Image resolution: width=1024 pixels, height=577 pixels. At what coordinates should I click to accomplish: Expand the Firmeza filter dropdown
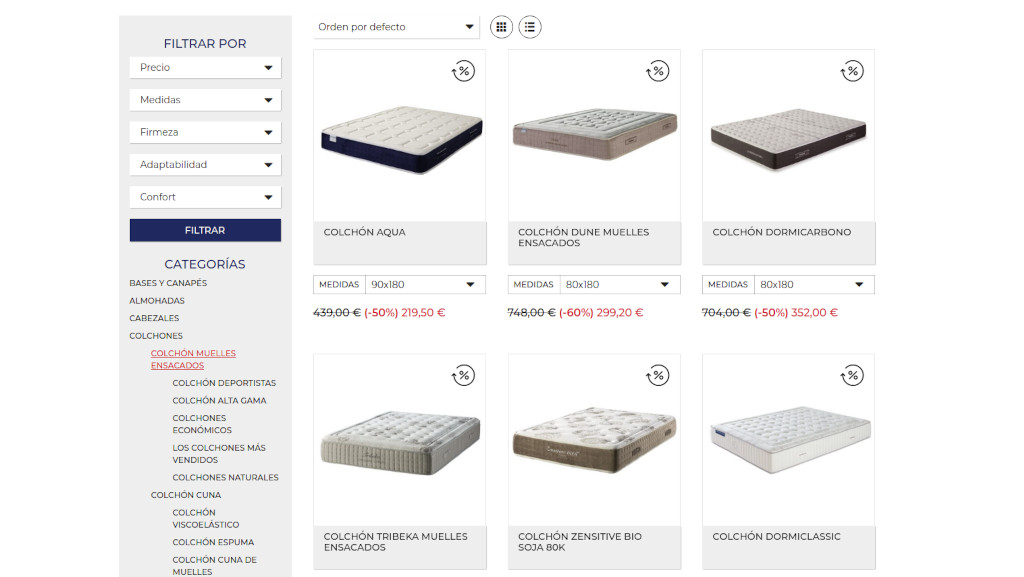(205, 132)
